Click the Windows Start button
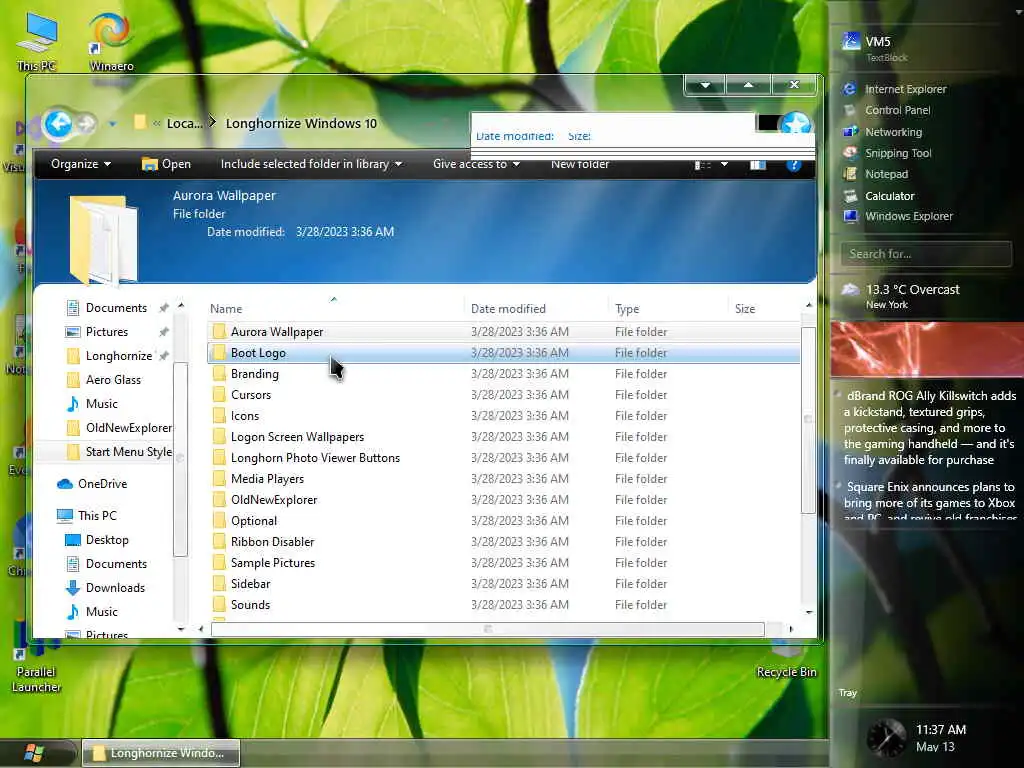Viewport: 1024px width, 768px height. pos(33,753)
